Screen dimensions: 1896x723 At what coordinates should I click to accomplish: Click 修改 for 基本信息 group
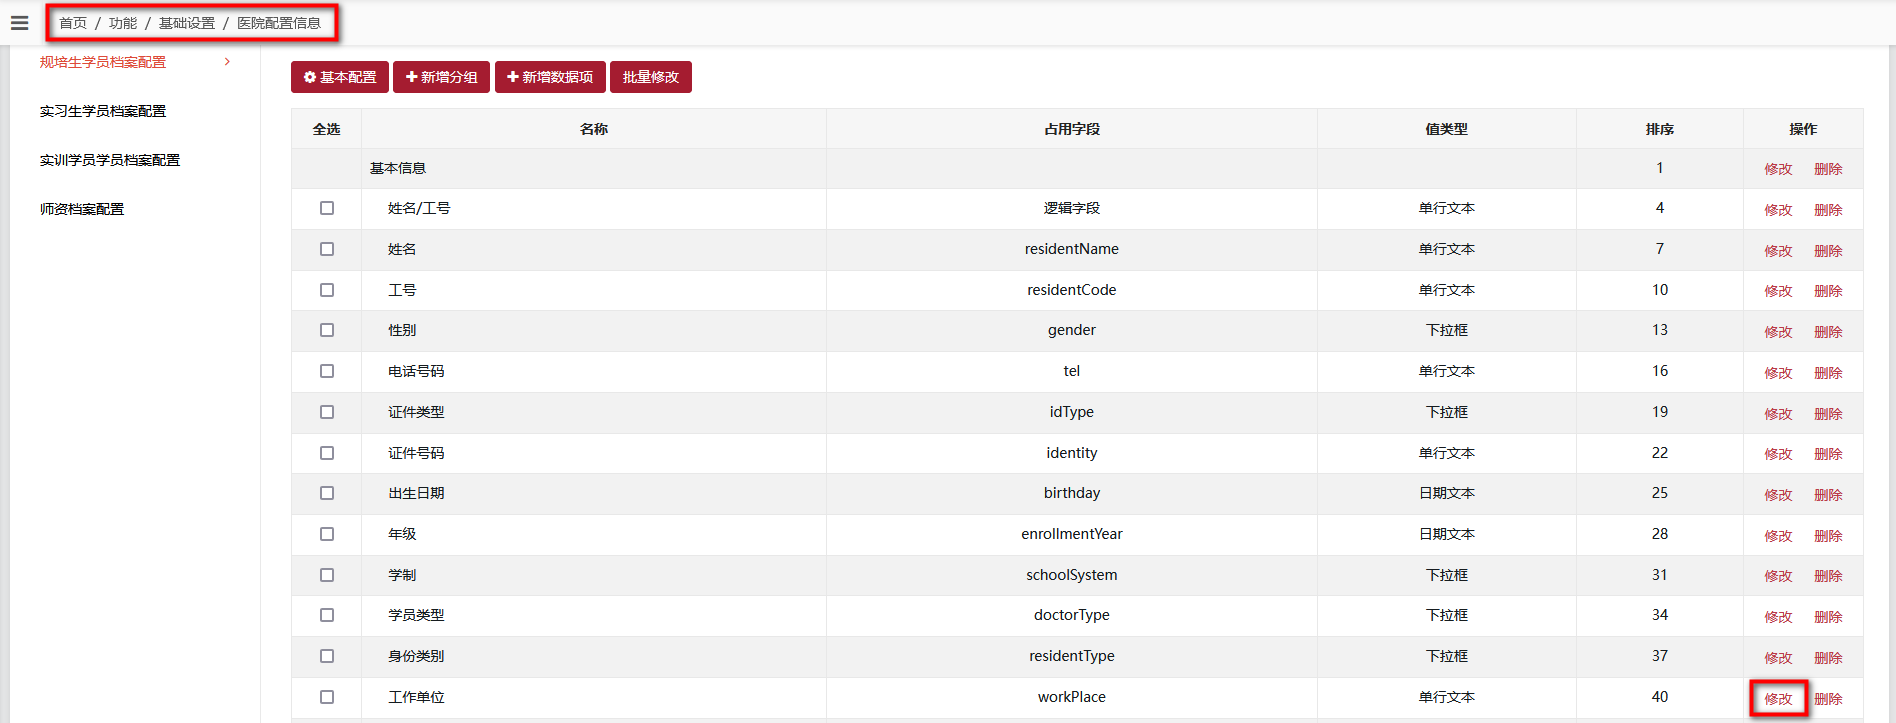[x=1778, y=169]
